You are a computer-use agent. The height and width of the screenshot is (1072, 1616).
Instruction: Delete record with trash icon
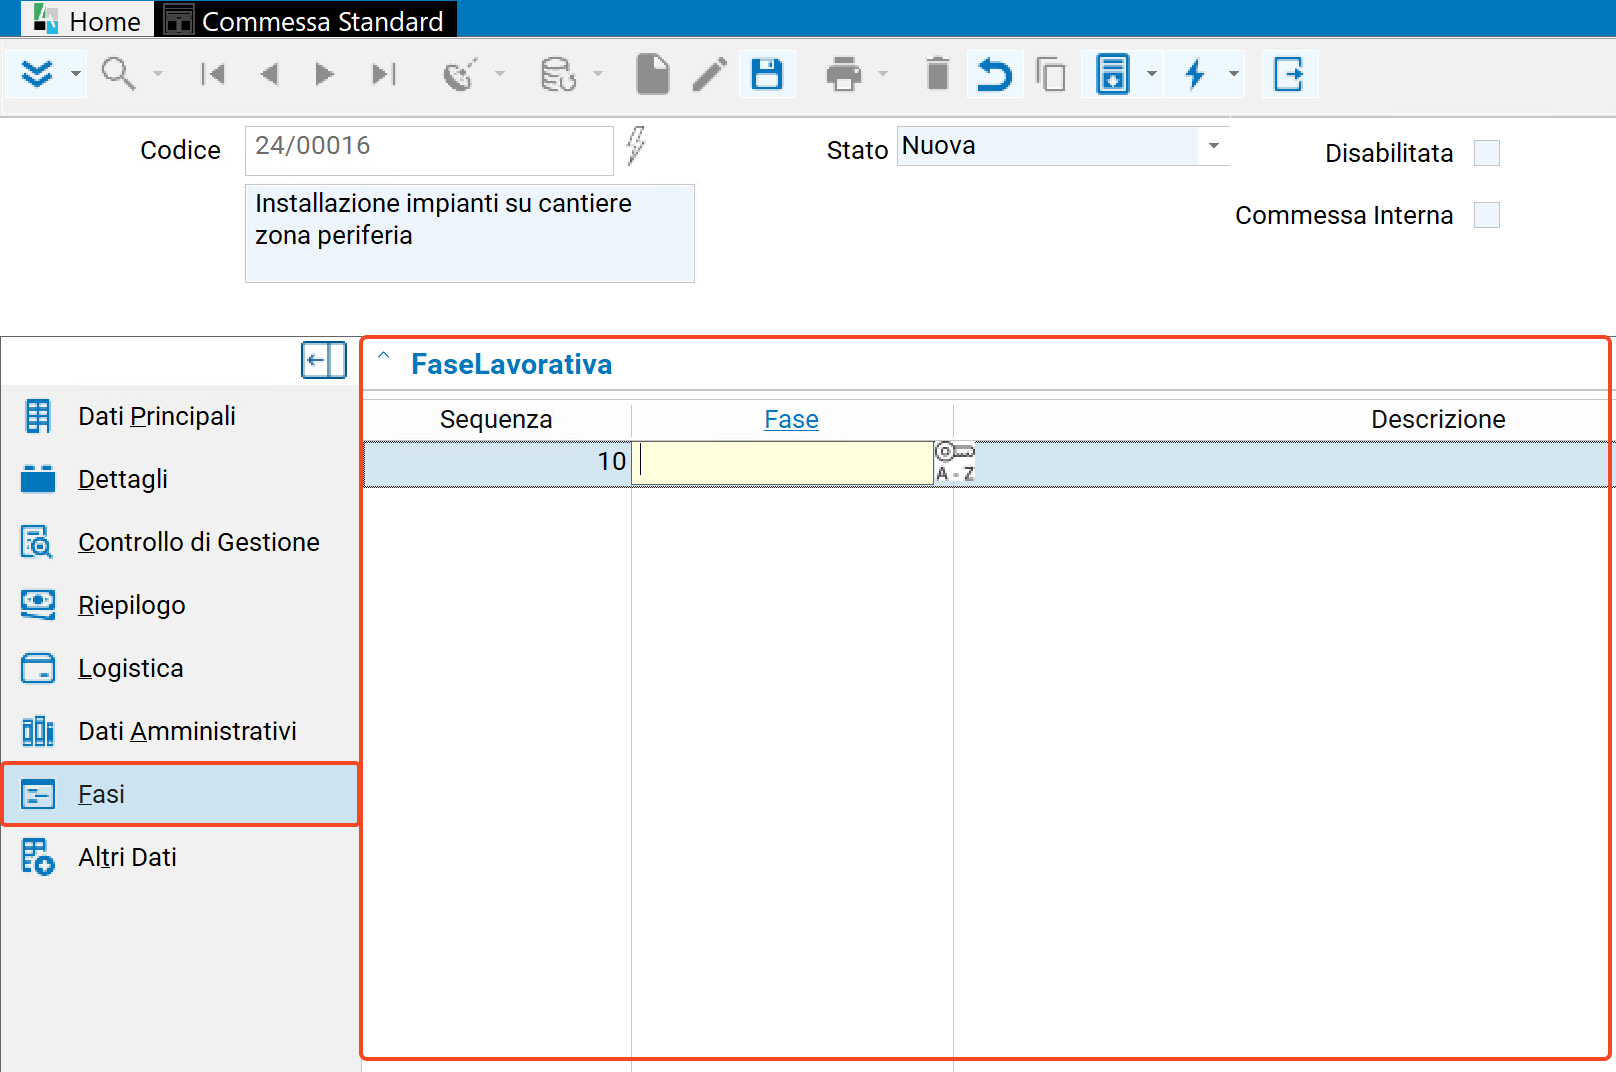pos(937,74)
